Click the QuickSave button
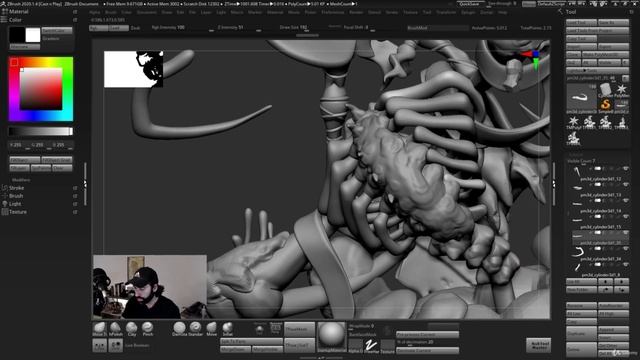The image size is (640, 360). [470, 4]
